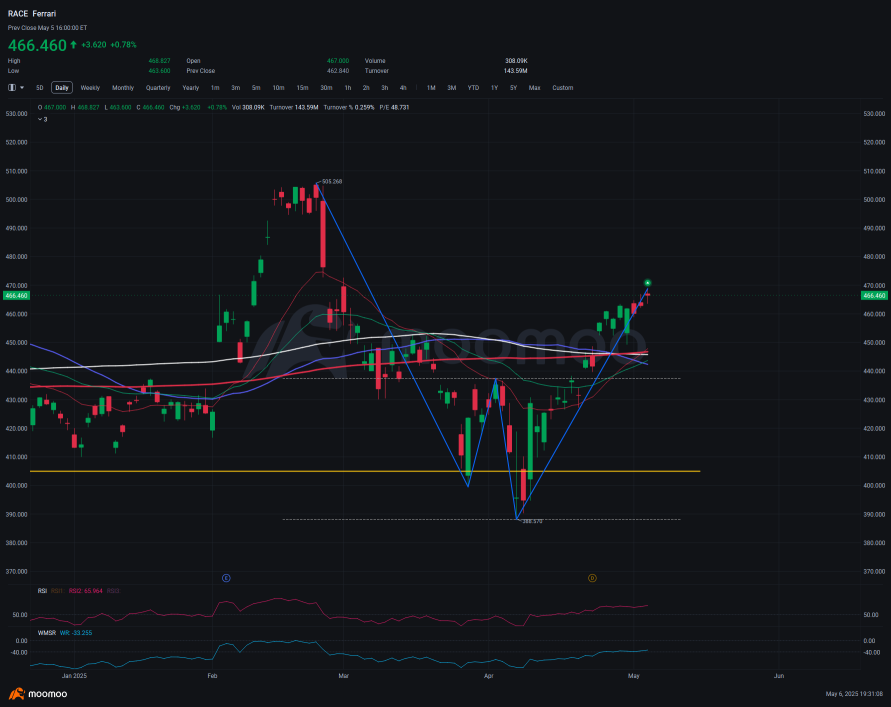Open the earnings event marker E
The width and height of the screenshot is (891, 707).
coord(226,578)
